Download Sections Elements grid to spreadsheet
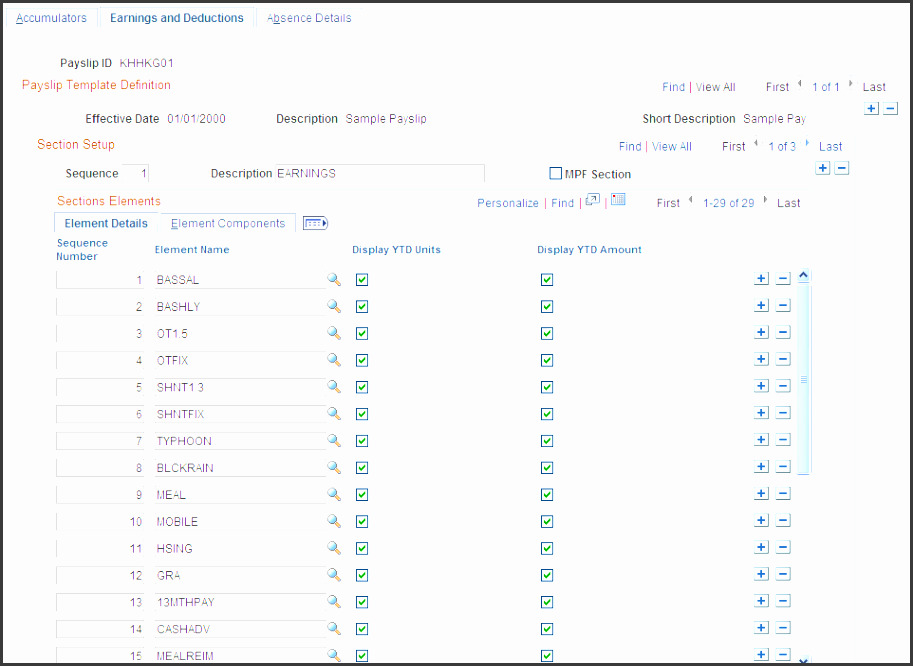This screenshot has width=913, height=666. [618, 201]
